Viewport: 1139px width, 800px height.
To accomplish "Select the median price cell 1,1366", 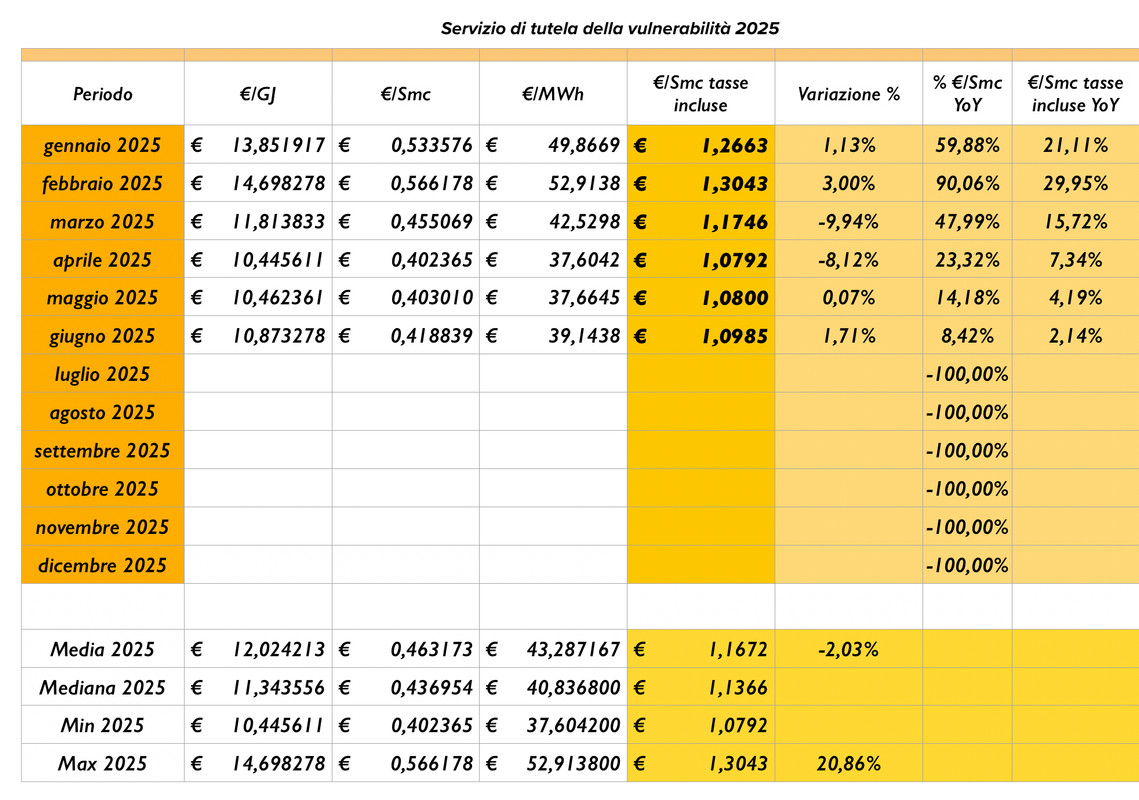I will pyautogui.click(x=701, y=687).
